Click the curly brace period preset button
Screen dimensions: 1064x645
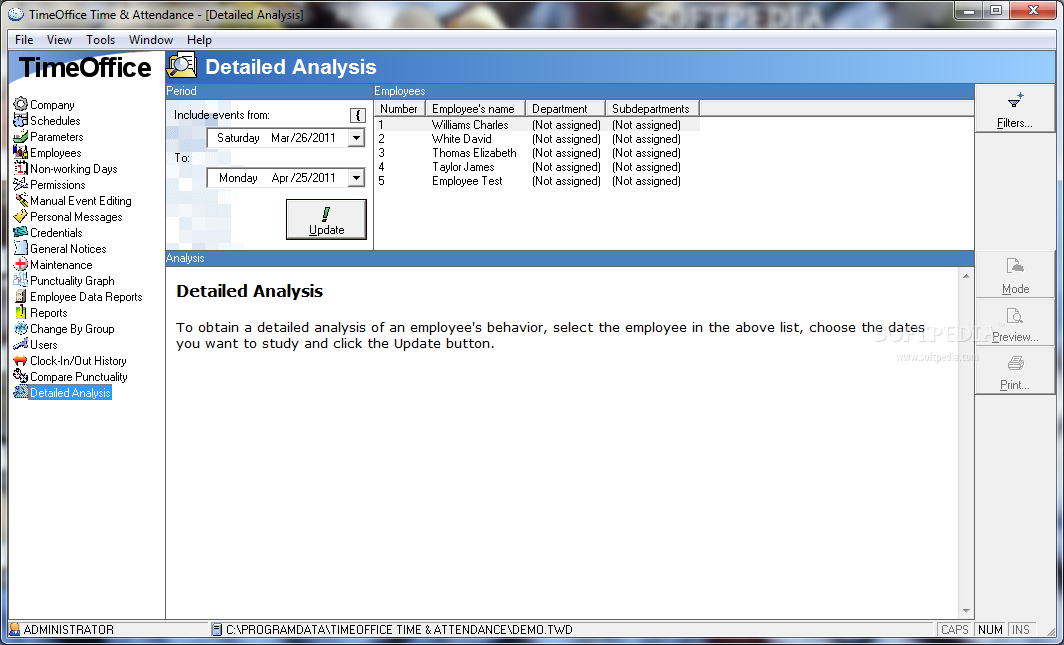click(x=358, y=115)
